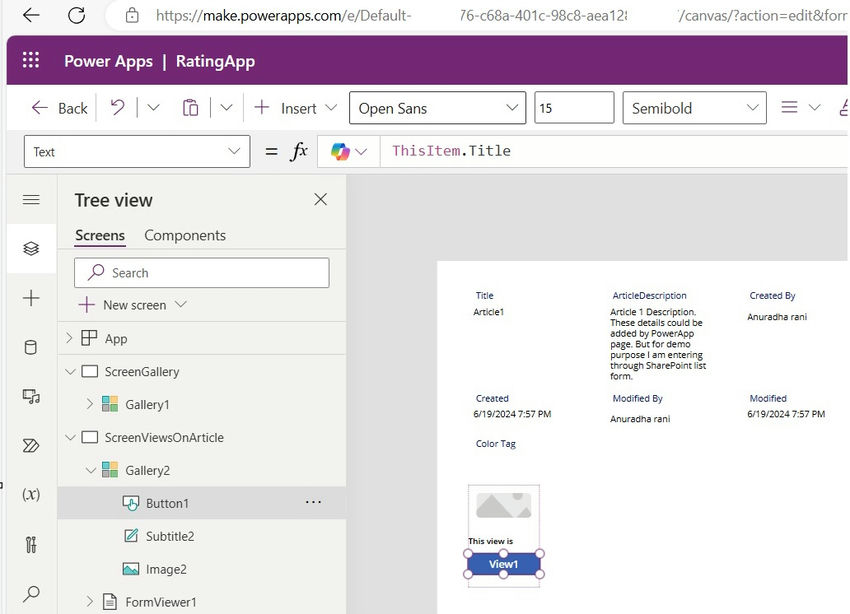850x614 pixels.
Task: Select the App item in tree
Action: (116, 339)
